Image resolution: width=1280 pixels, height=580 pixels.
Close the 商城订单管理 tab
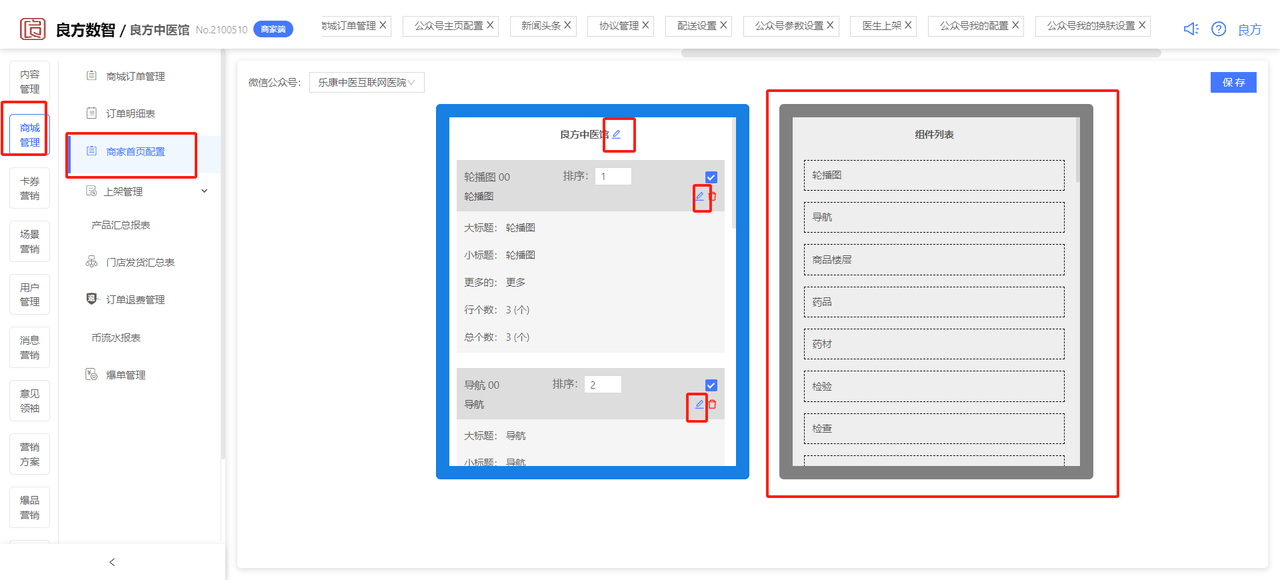tap(383, 25)
